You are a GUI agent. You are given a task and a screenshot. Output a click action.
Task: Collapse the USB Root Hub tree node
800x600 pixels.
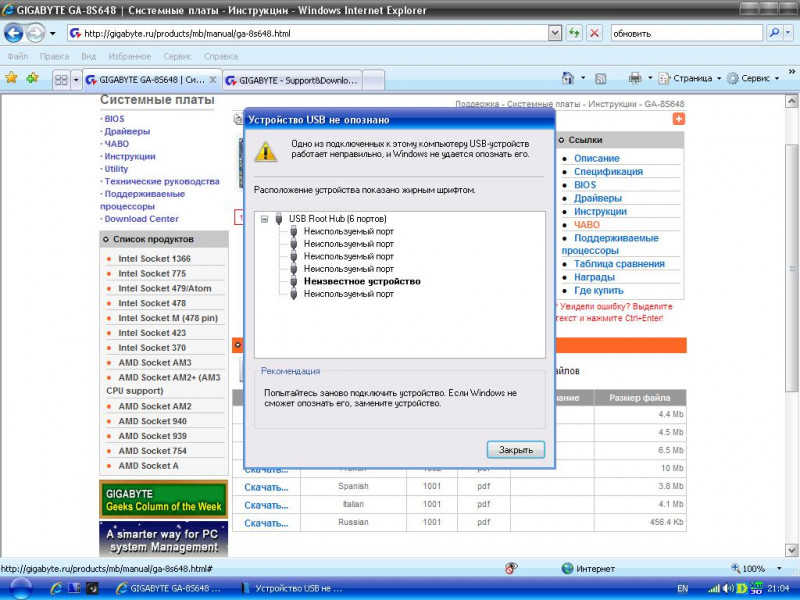click(264, 219)
